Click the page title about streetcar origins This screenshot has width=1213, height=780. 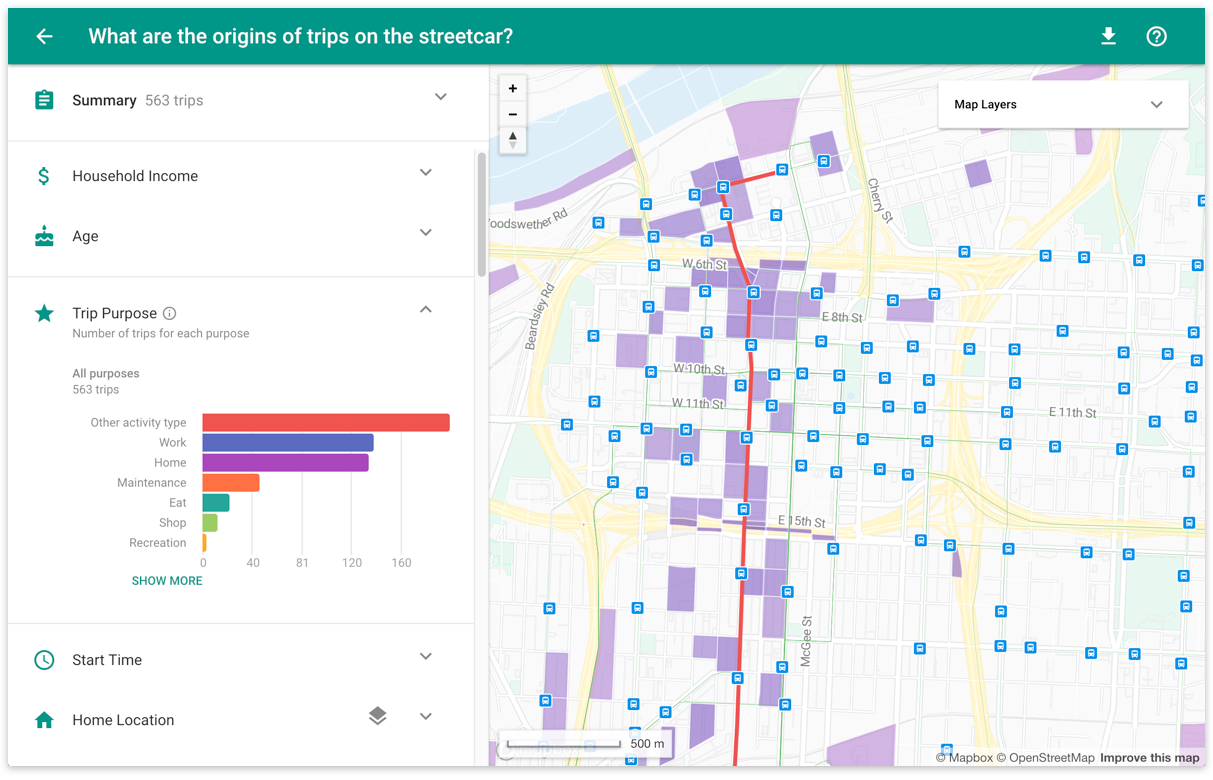click(300, 37)
